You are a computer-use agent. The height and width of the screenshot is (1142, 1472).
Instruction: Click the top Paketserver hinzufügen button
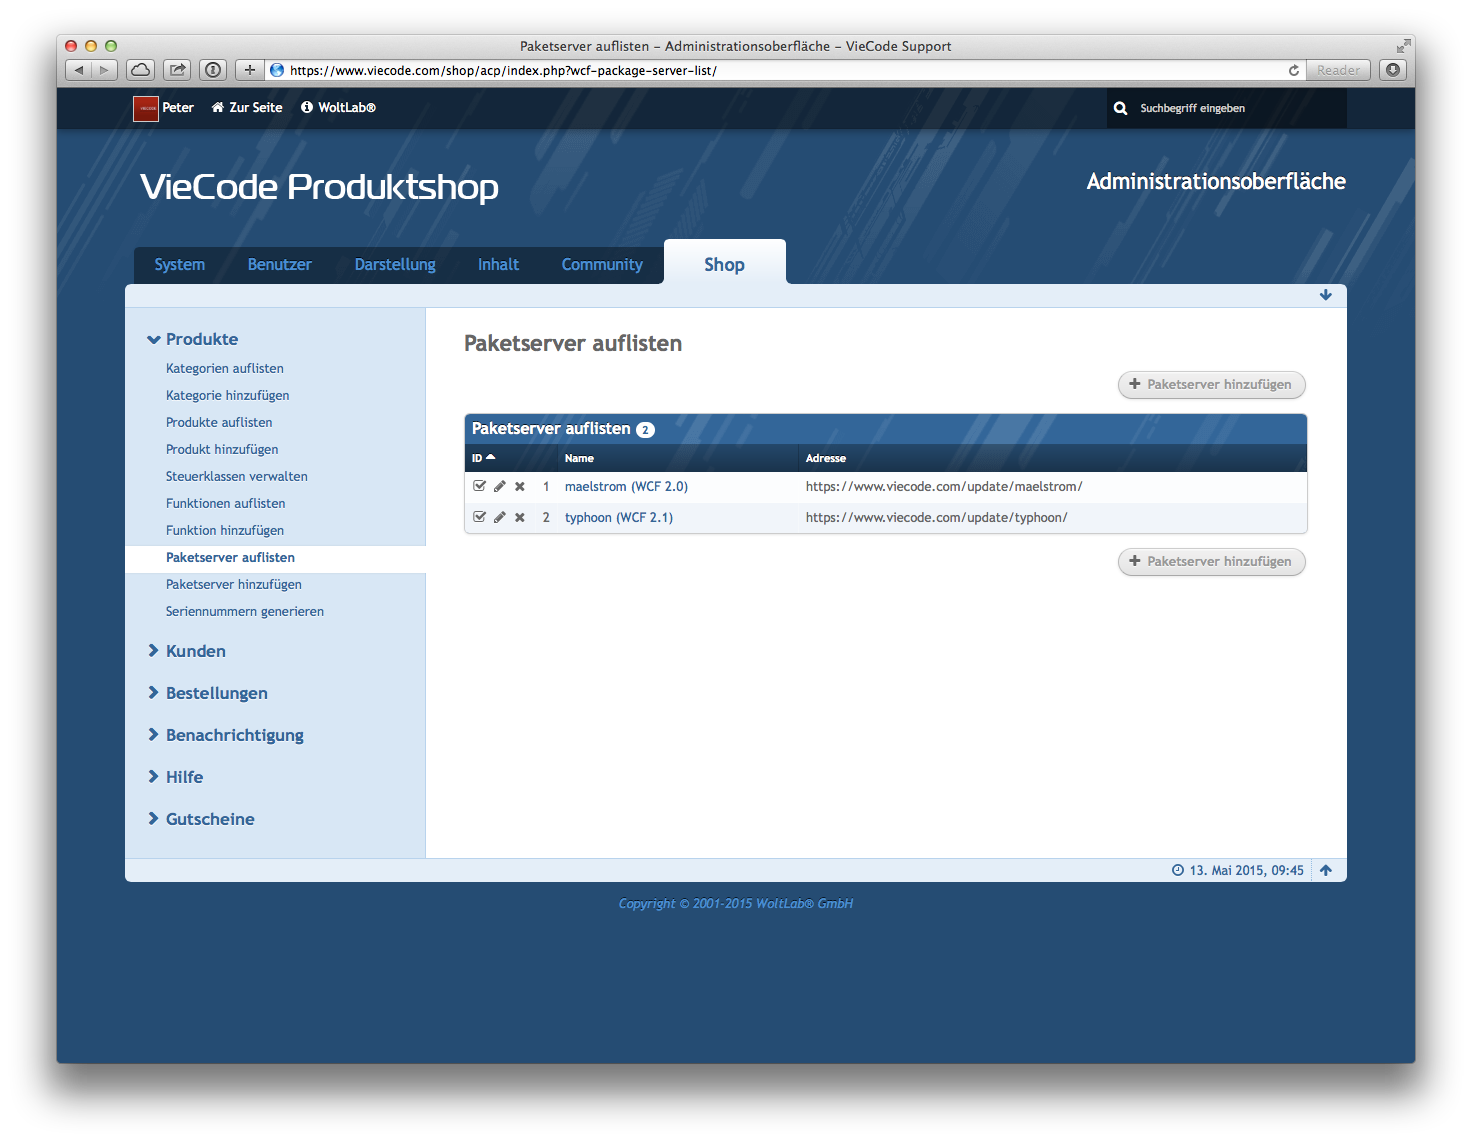click(x=1211, y=385)
